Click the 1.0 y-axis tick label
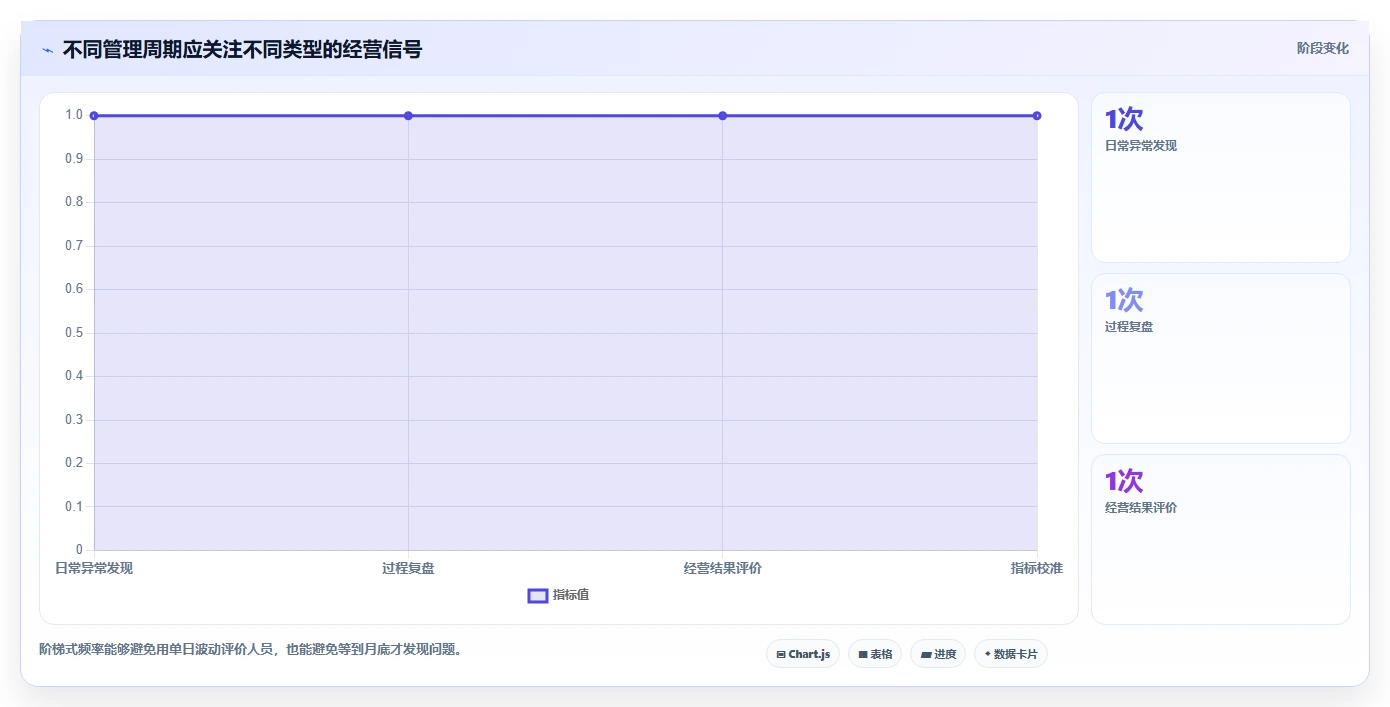1390x707 pixels. 74,115
